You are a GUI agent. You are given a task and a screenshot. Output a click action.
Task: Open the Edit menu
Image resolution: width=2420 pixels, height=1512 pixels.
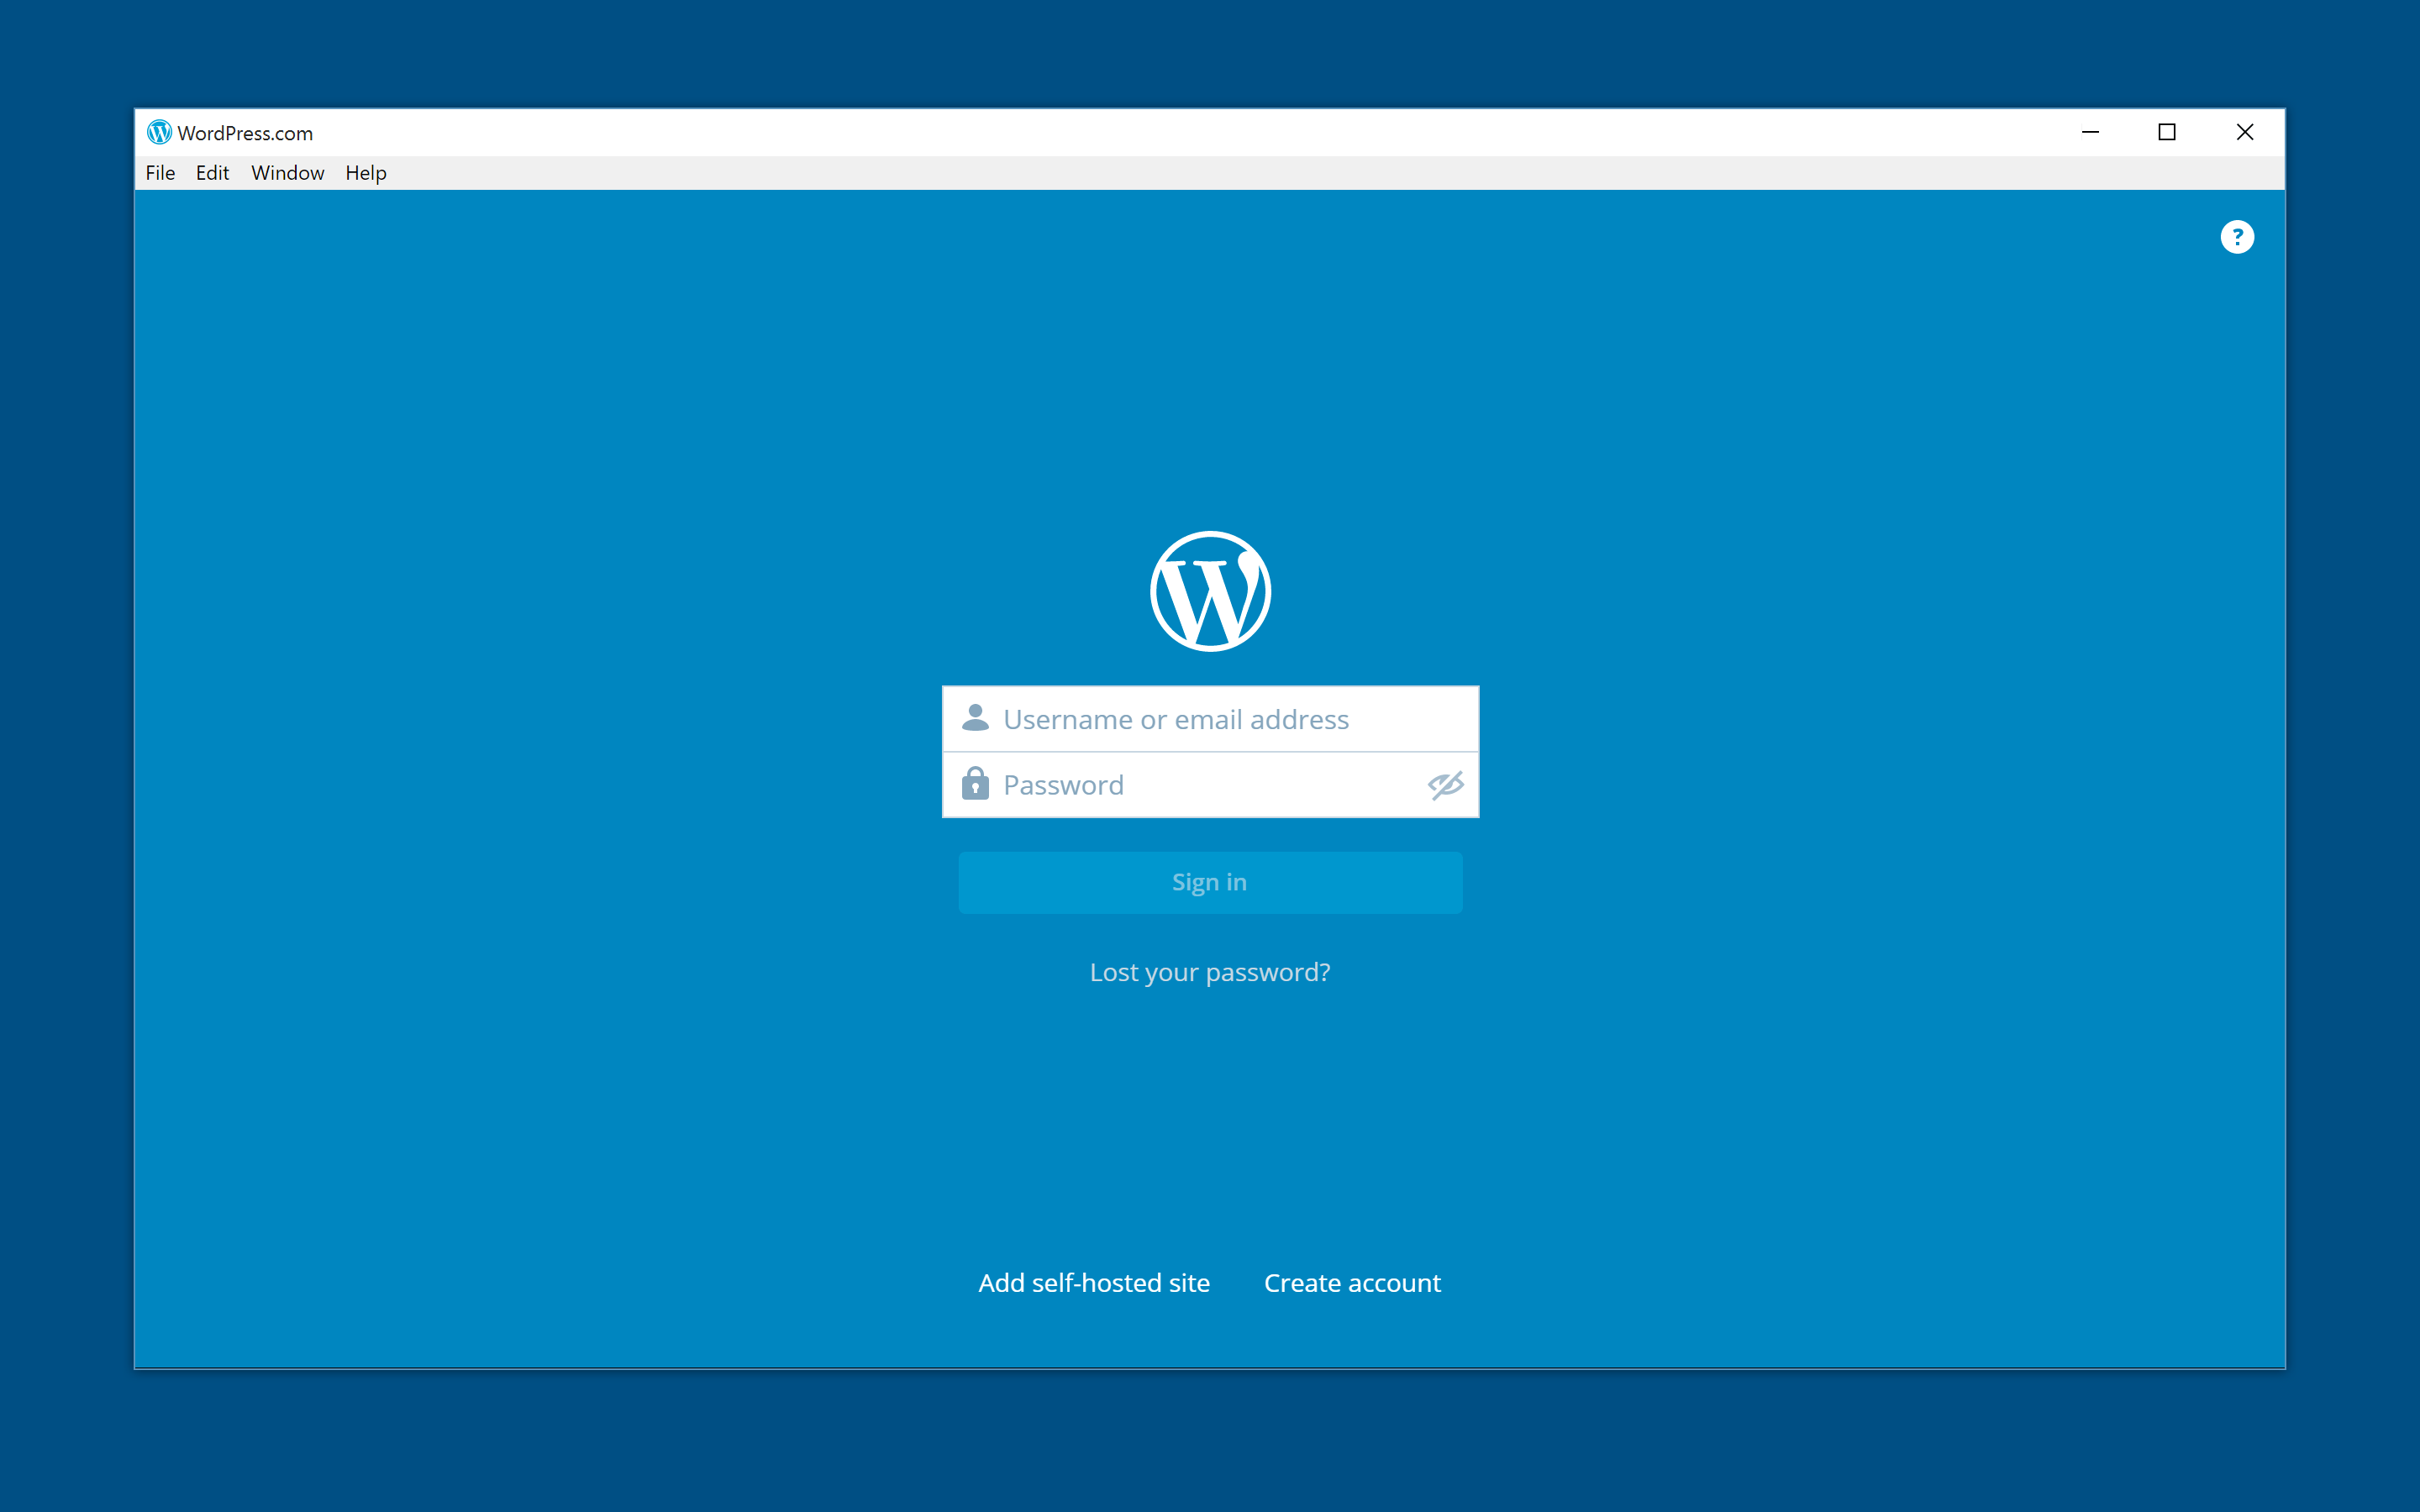[x=212, y=173]
